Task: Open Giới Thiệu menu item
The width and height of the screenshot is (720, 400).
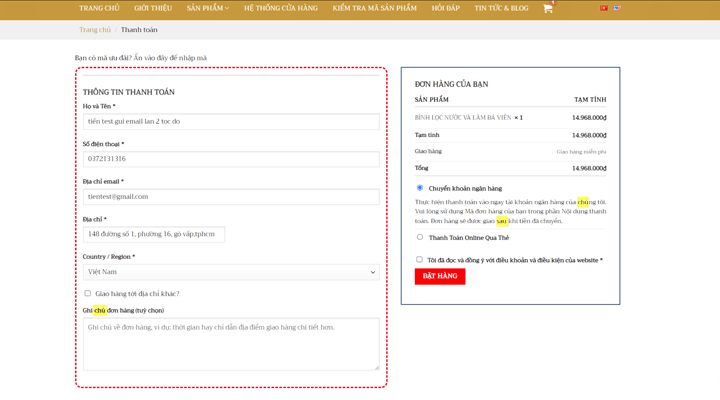Action: tap(153, 8)
